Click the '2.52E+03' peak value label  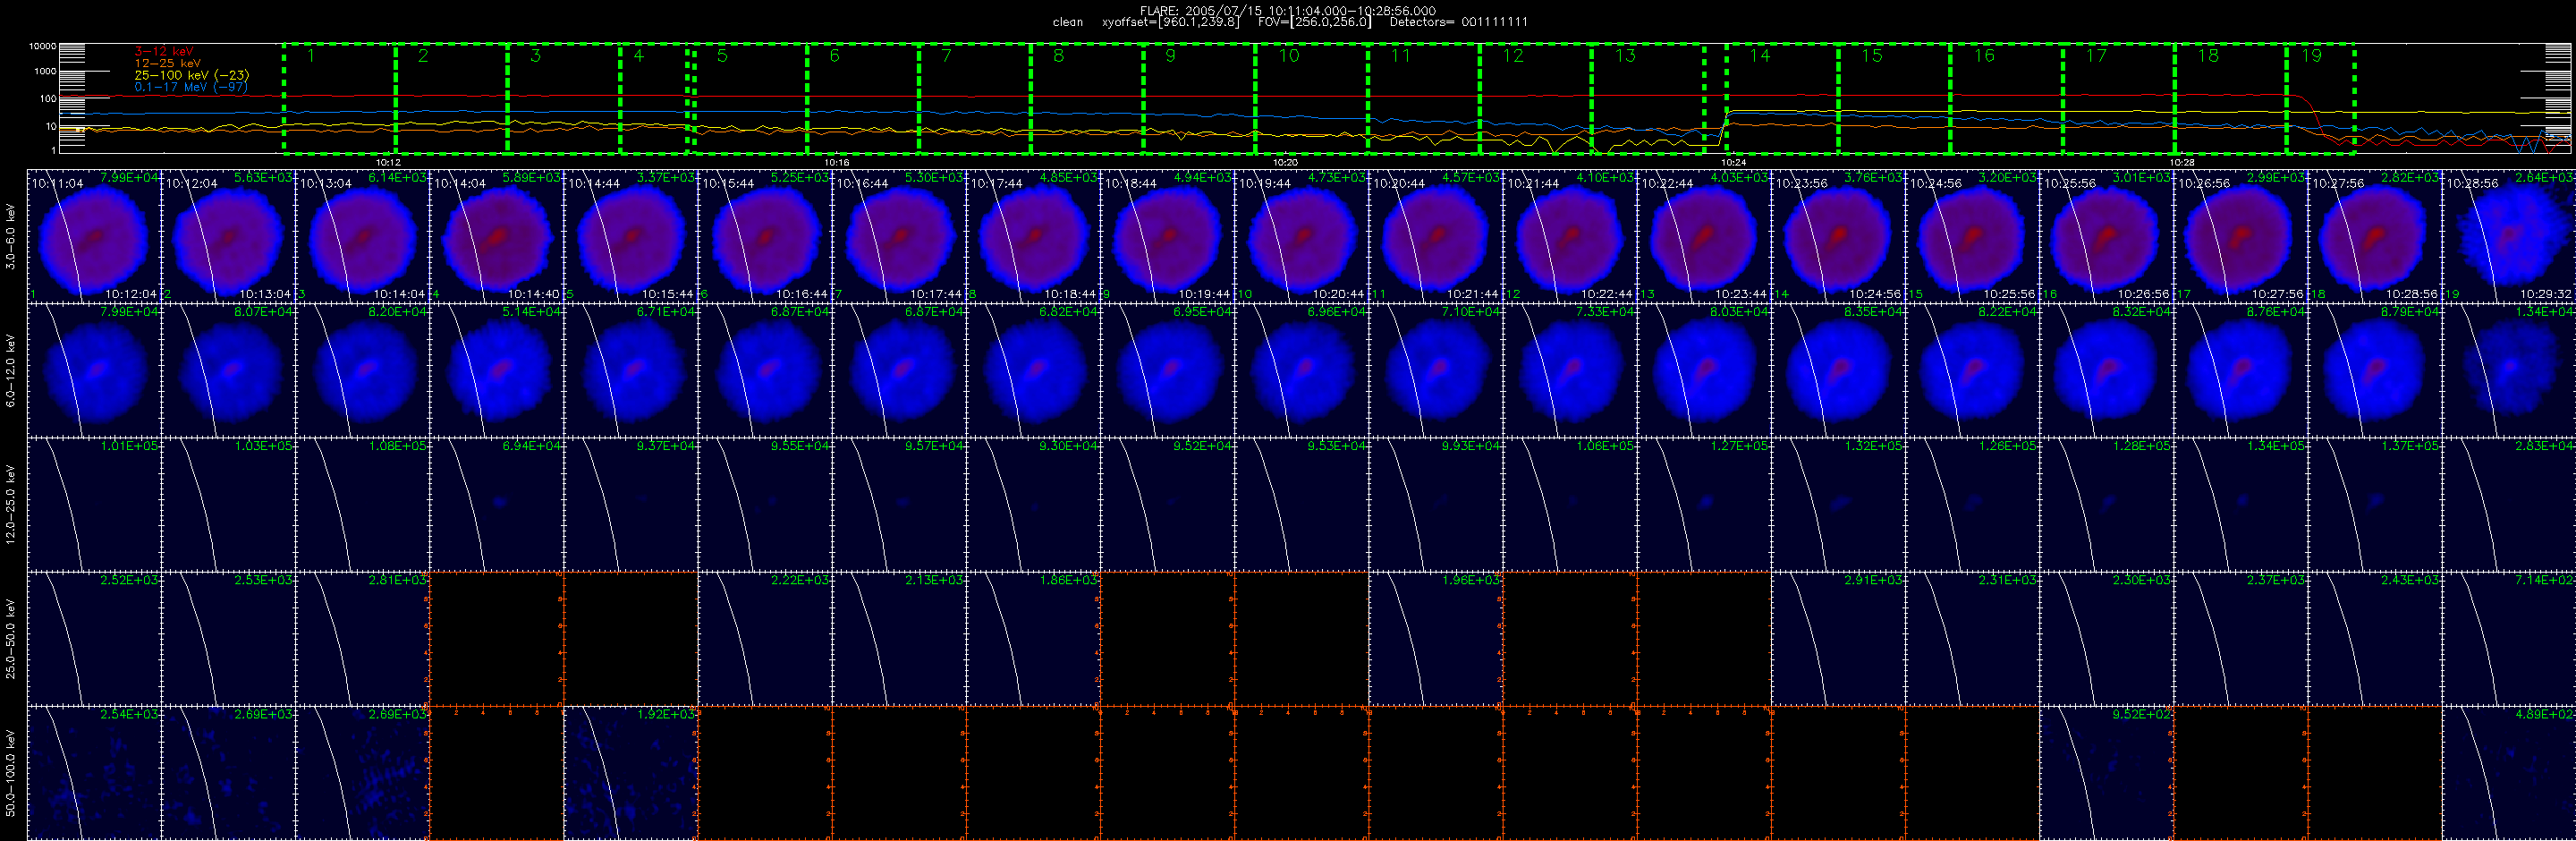[x=130, y=579]
